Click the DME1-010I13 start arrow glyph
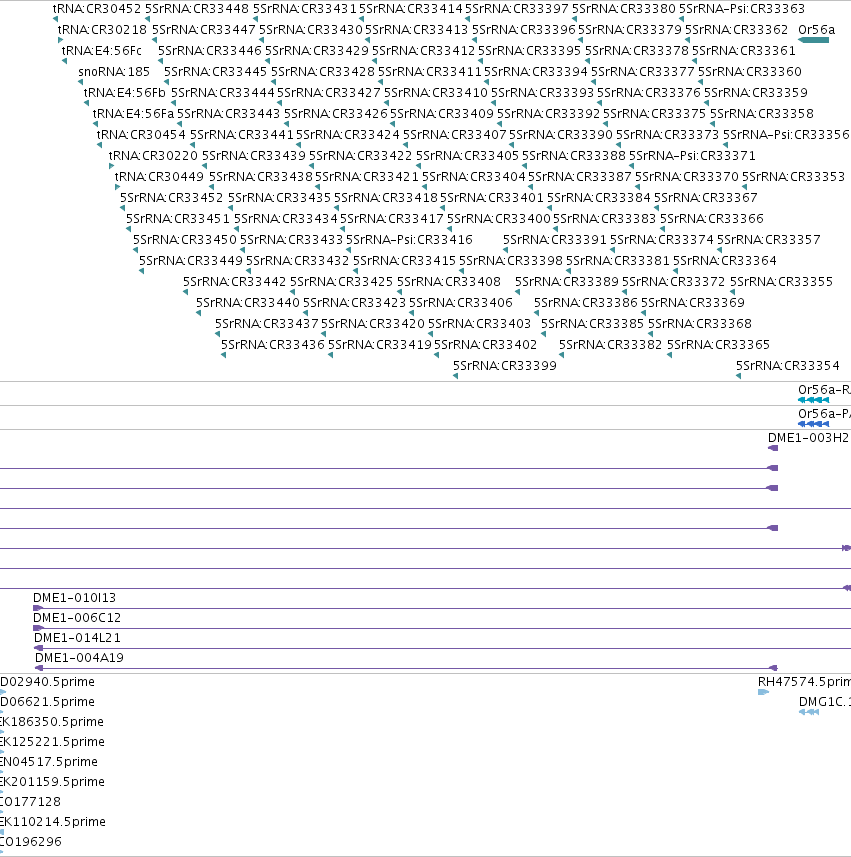 (x=38, y=608)
